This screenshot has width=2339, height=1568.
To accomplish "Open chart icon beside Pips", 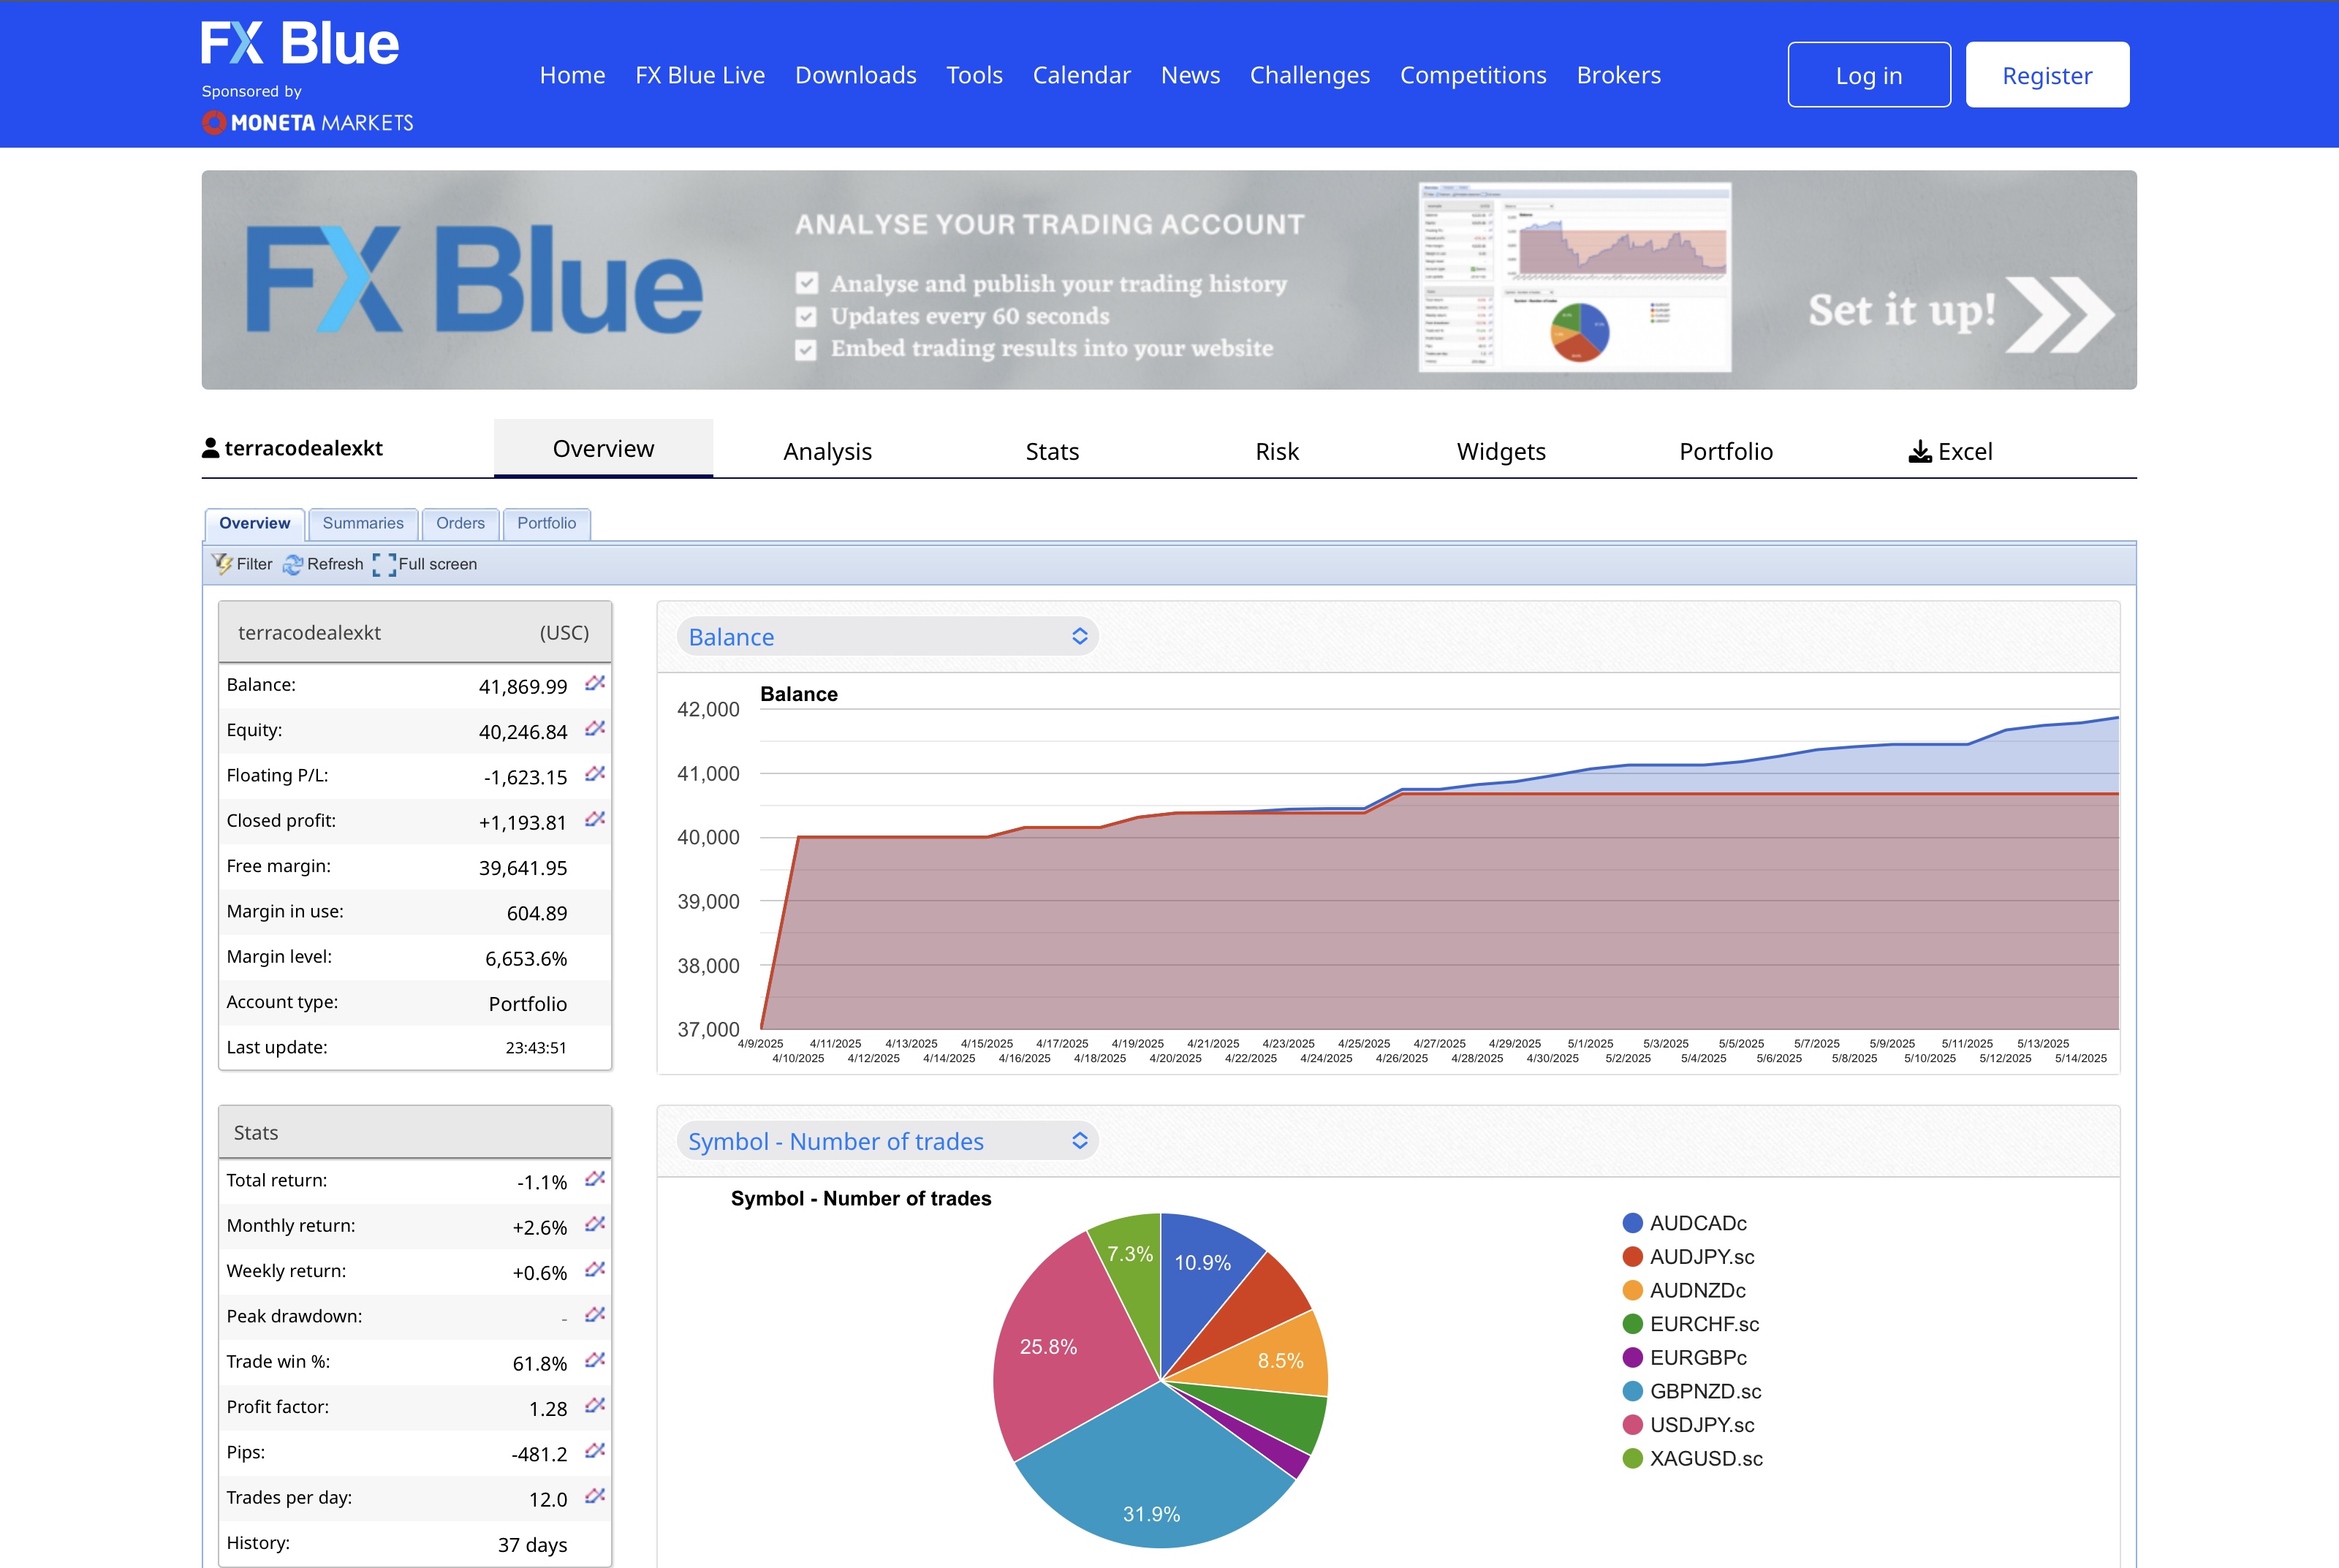I will (595, 1451).
